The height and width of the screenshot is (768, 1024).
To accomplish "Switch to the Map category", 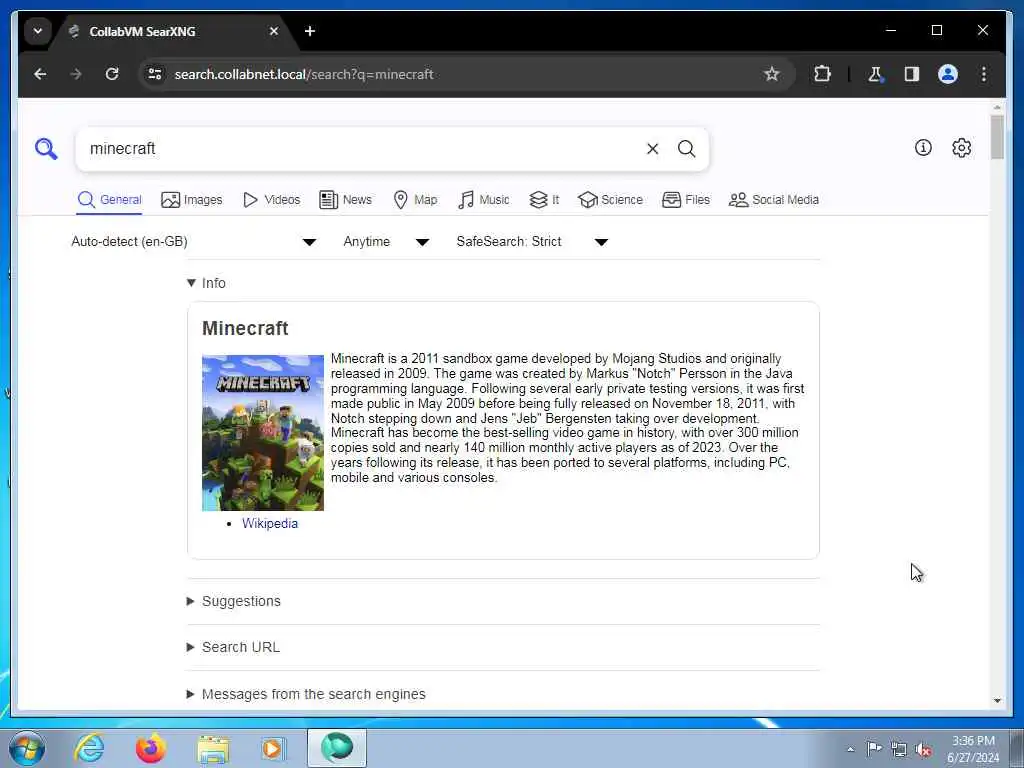I will (415, 200).
